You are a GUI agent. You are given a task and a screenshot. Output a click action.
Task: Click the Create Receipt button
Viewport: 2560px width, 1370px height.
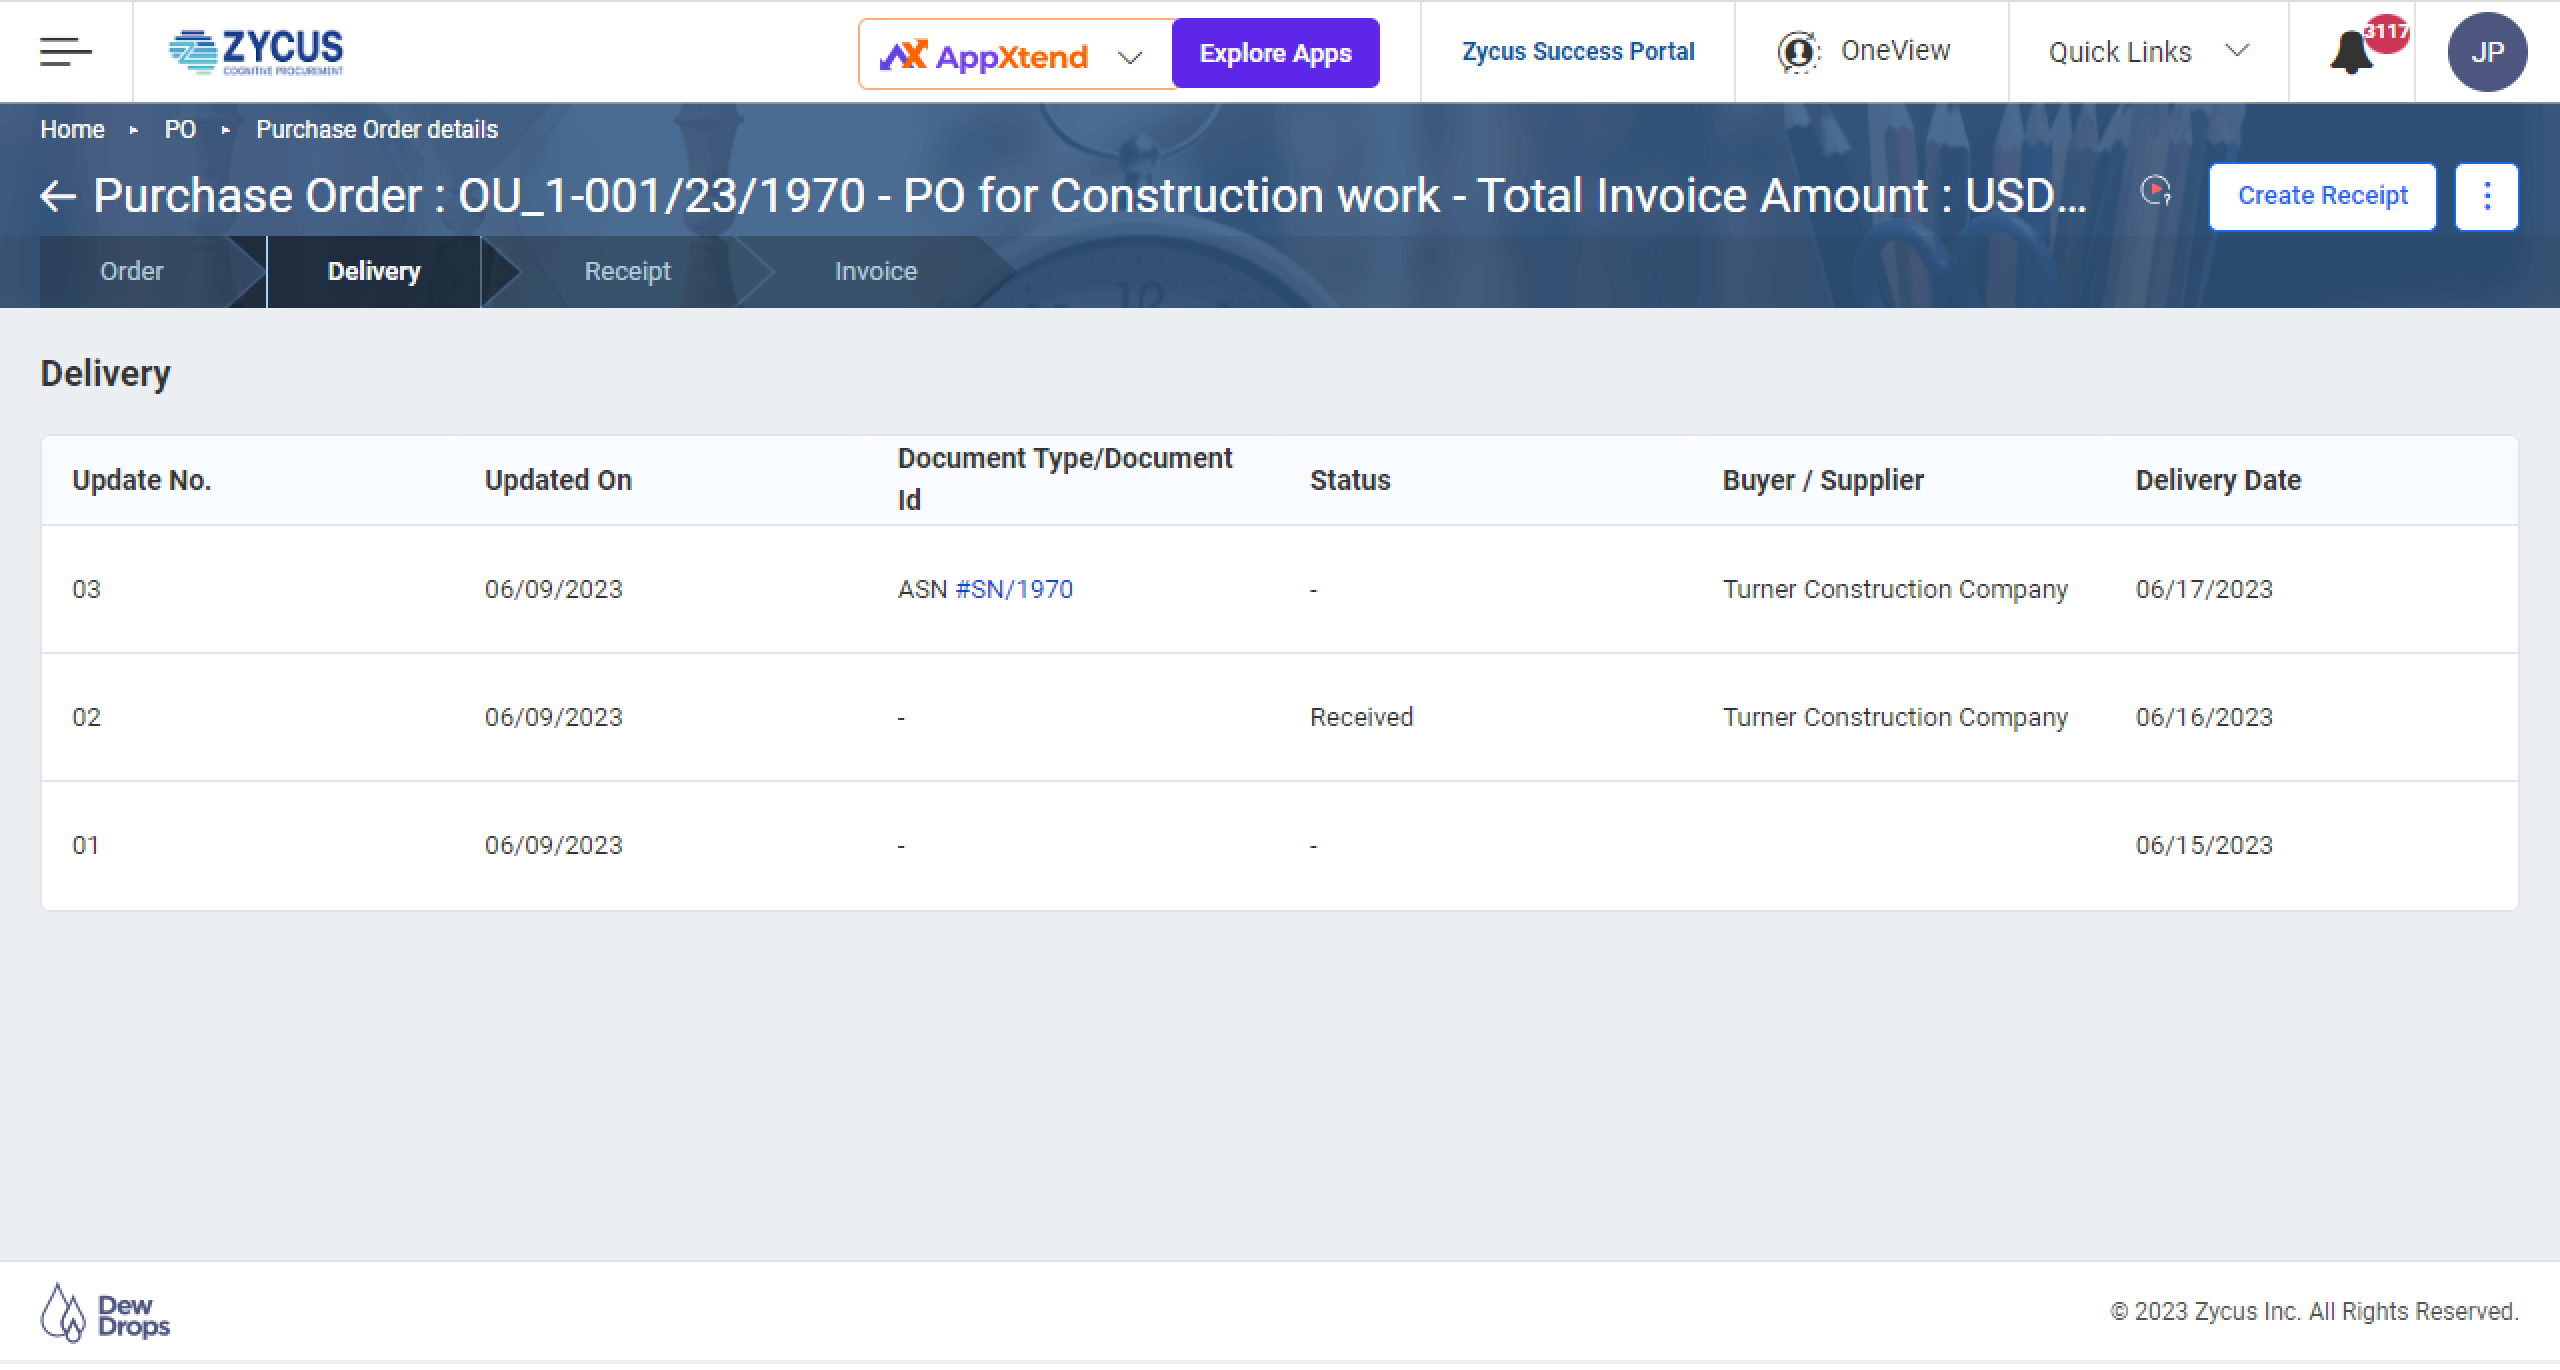click(2322, 196)
